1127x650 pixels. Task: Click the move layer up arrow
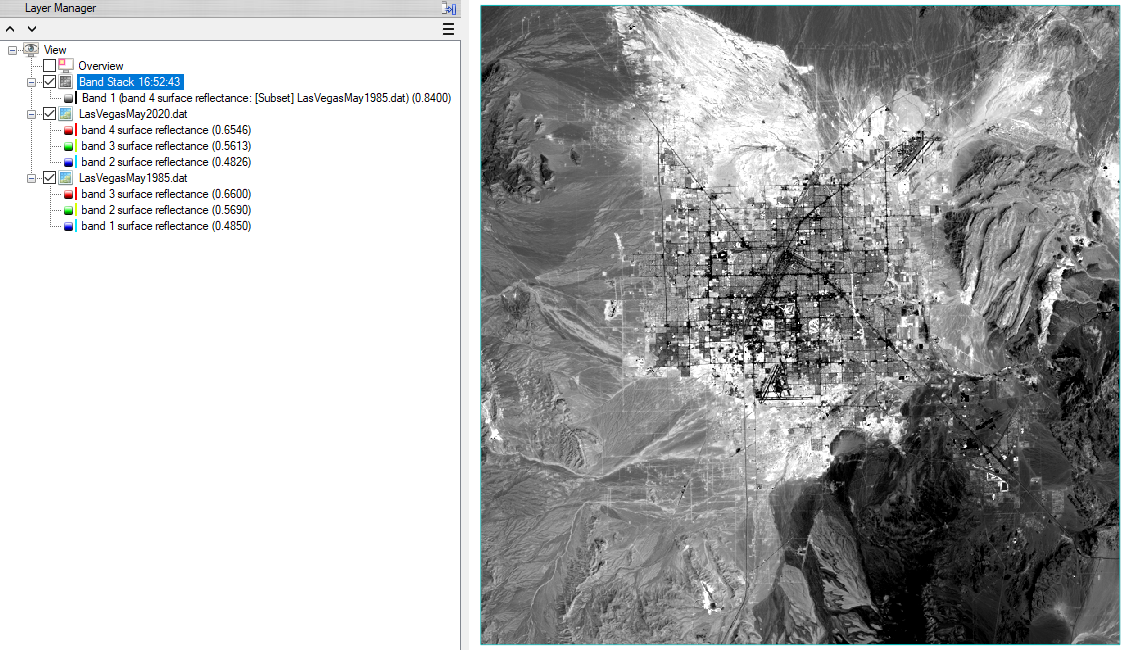(x=10, y=29)
